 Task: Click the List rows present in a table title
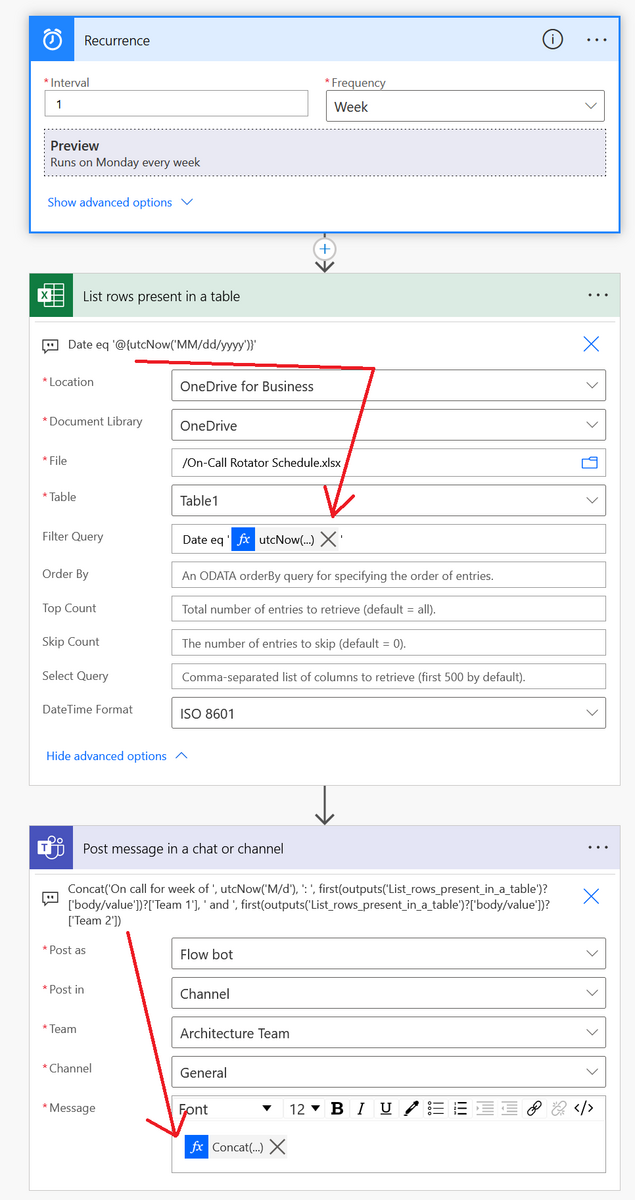coord(161,296)
